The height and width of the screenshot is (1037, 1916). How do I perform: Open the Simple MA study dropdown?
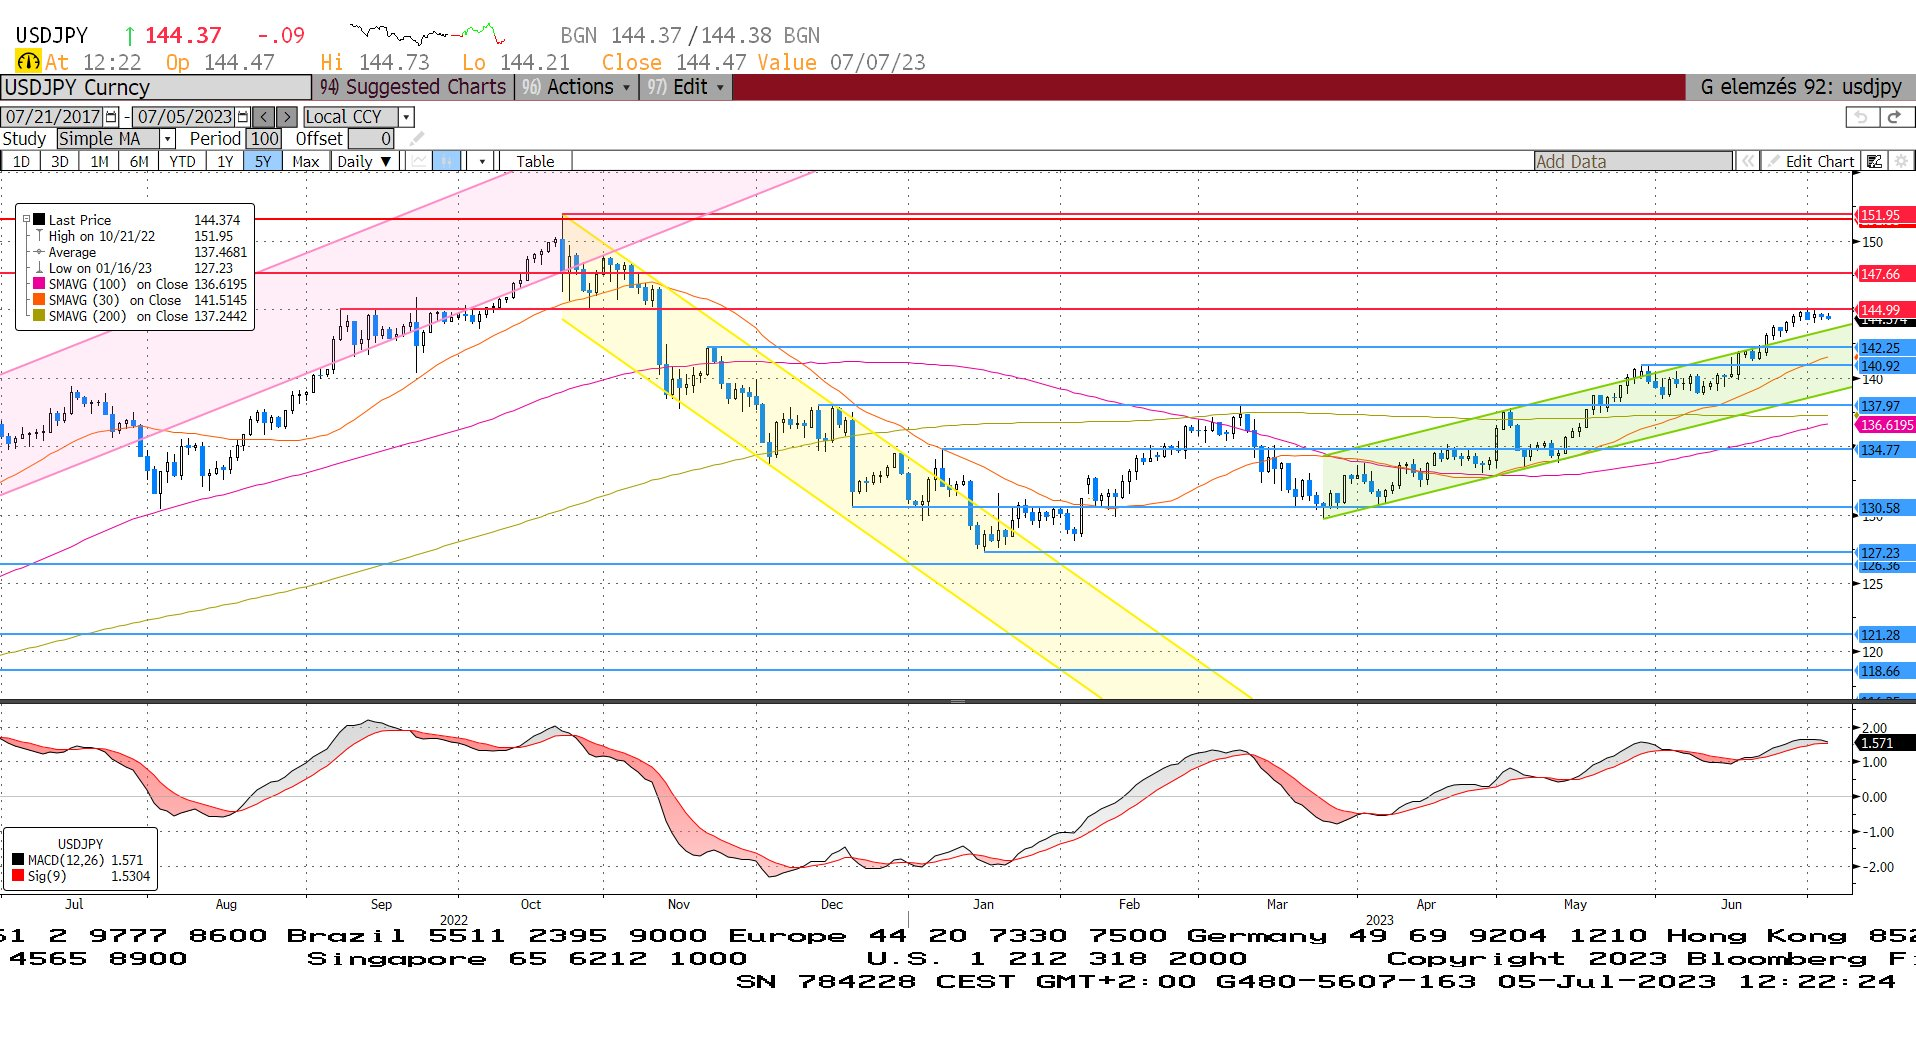pyautogui.click(x=167, y=139)
